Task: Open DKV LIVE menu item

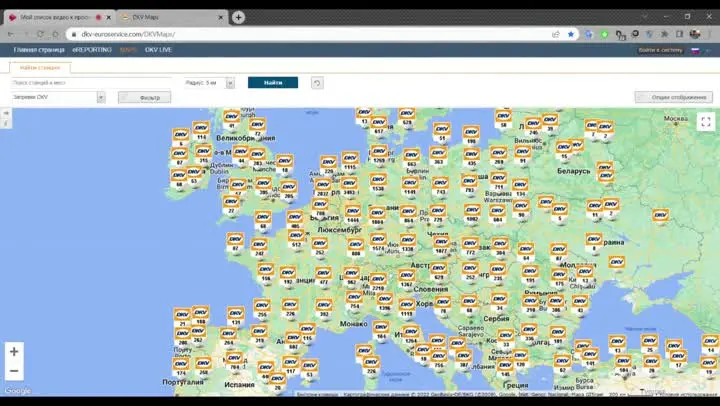Action: 158,50
